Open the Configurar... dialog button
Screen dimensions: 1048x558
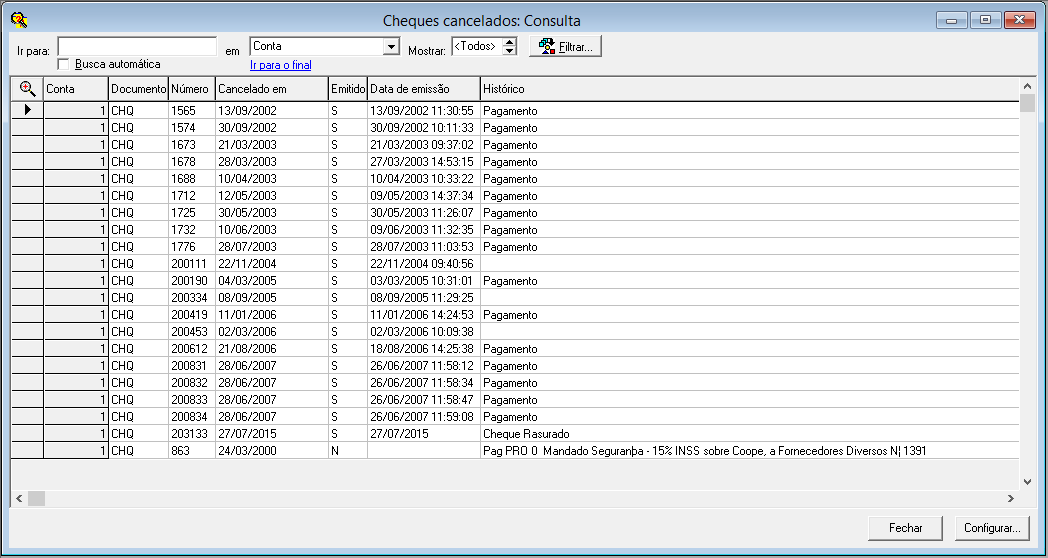(991, 528)
